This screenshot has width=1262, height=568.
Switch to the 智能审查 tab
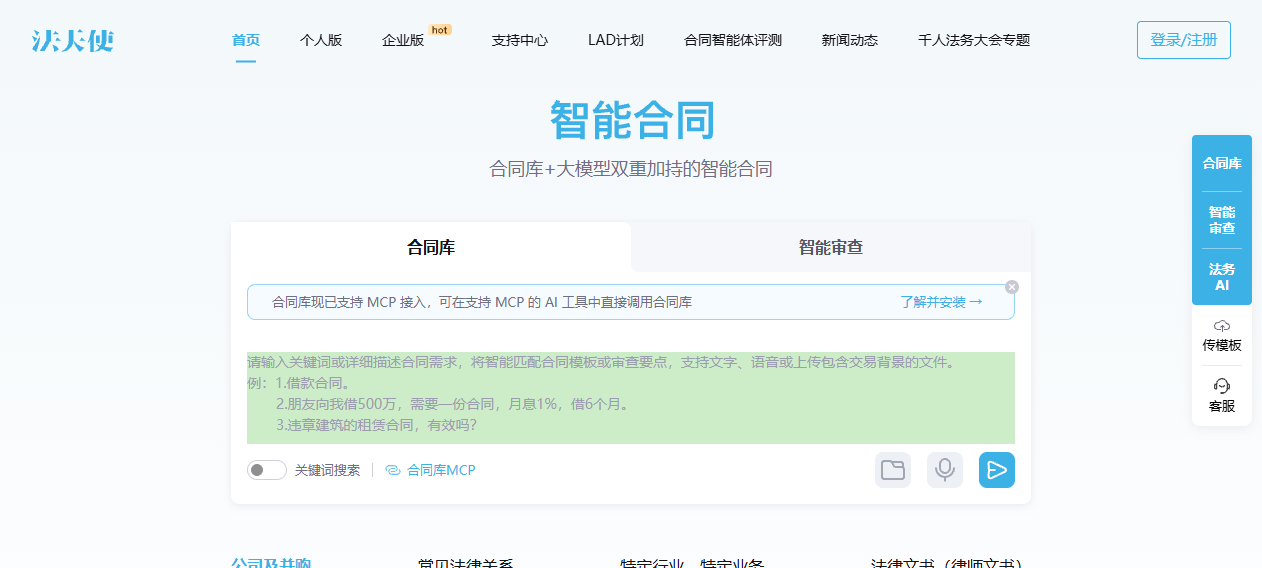tap(831, 247)
